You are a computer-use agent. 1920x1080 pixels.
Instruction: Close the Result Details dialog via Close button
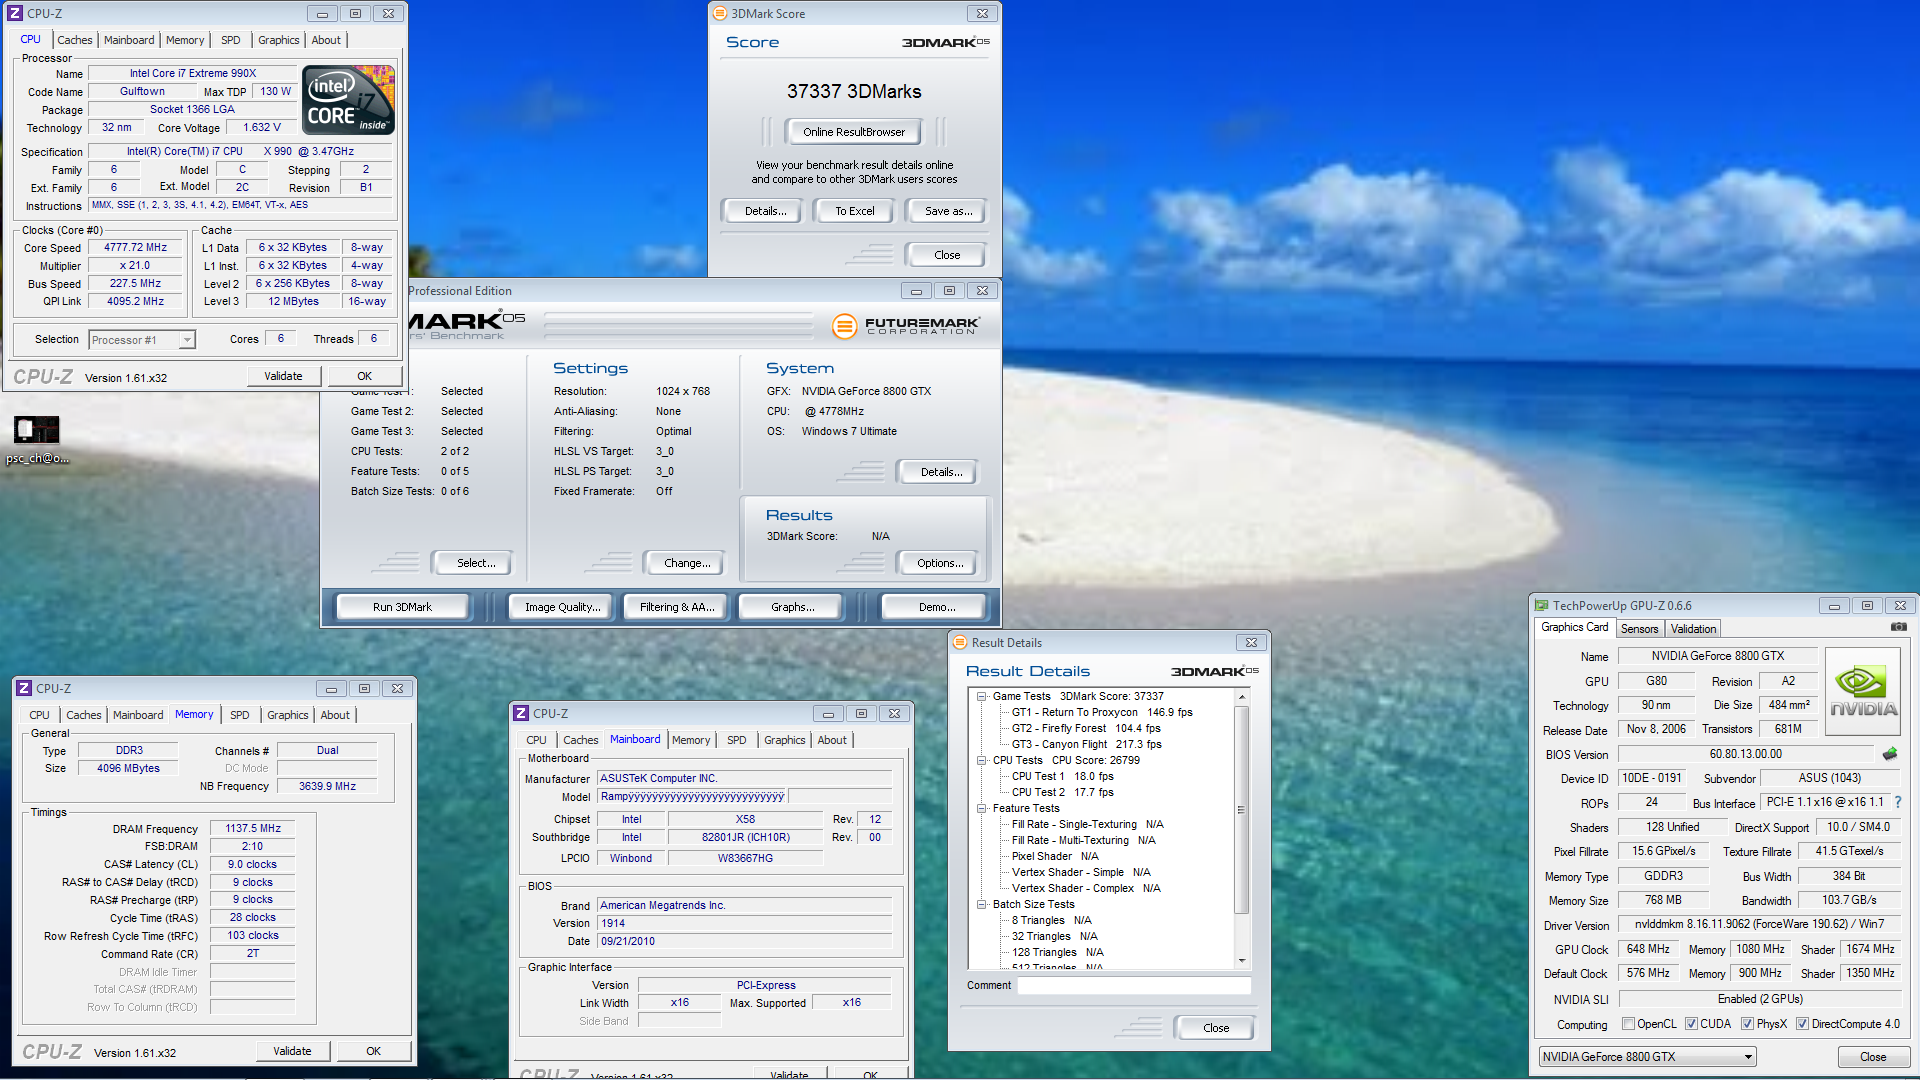pyautogui.click(x=1216, y=1027)
